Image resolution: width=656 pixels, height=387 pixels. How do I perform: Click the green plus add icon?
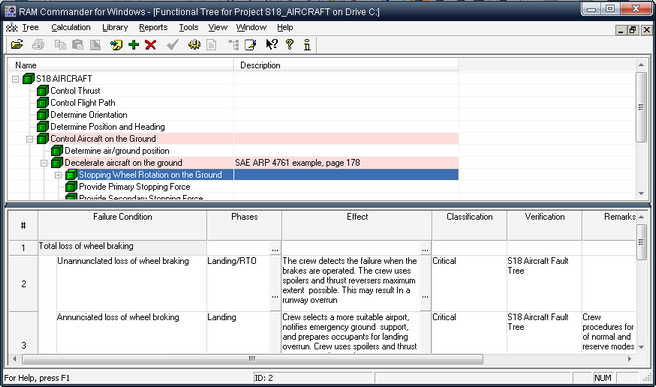(133, 44)
